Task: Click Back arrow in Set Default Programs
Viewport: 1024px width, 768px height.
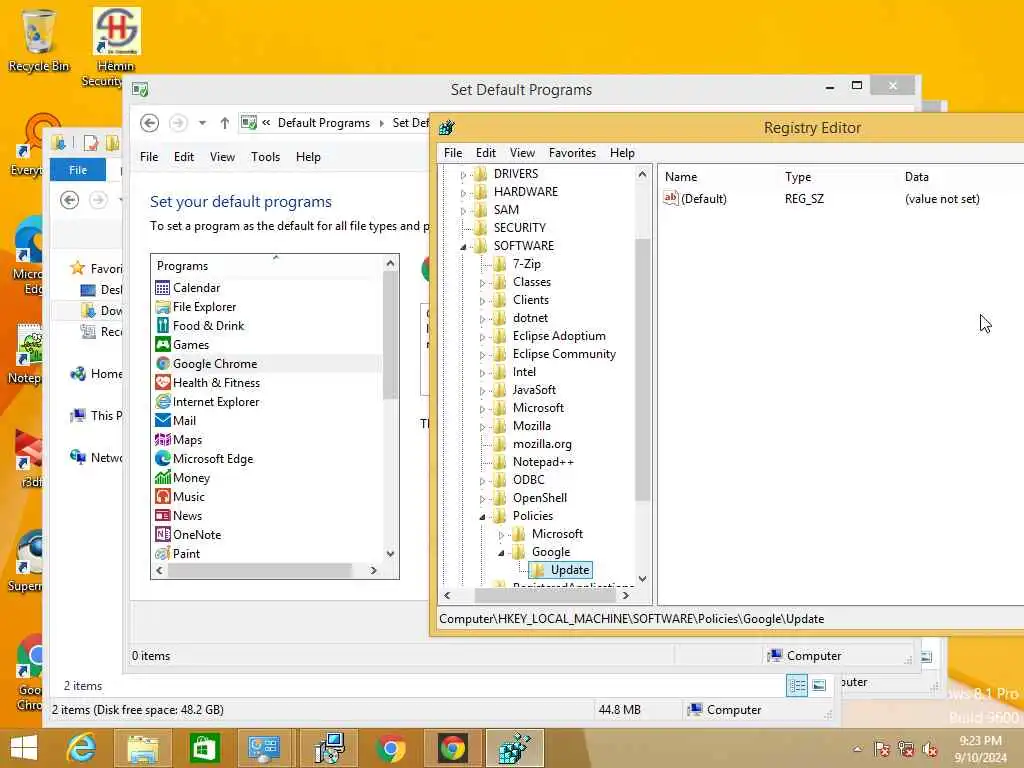Action: click(x=150, y=123)
